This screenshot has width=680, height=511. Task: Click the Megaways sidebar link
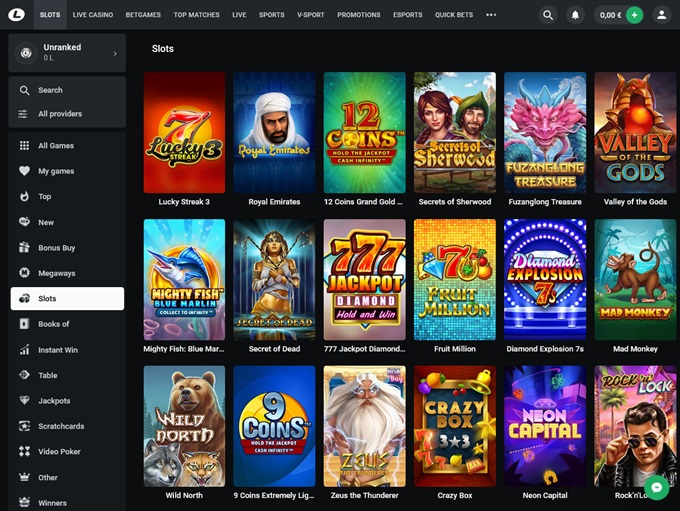pyautogui.click(x=56, y=273)
